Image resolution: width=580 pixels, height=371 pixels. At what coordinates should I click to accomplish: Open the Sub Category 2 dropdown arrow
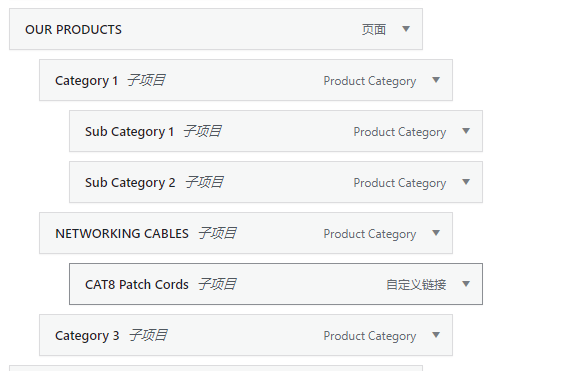point(466,182)
